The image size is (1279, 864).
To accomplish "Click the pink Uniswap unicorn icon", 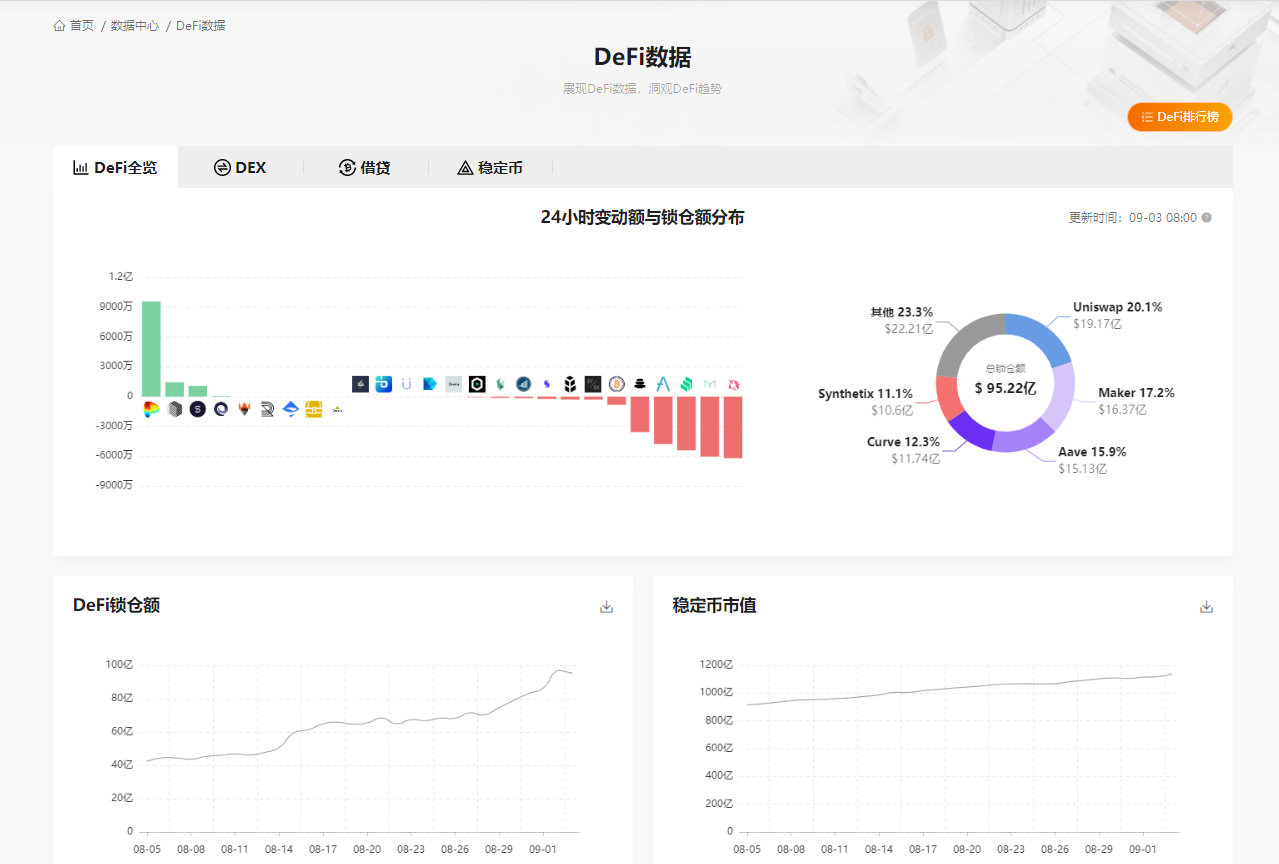I will (x=732, y=383).
